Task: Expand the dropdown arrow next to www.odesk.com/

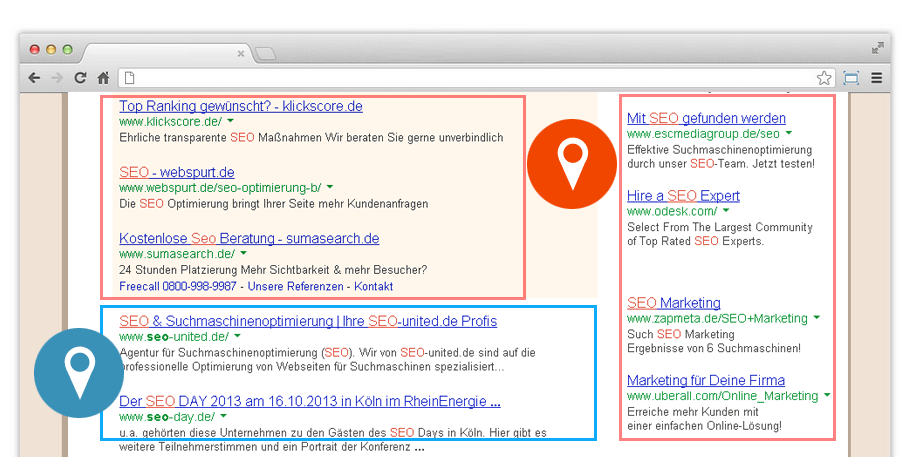Action: coord(726,211)
